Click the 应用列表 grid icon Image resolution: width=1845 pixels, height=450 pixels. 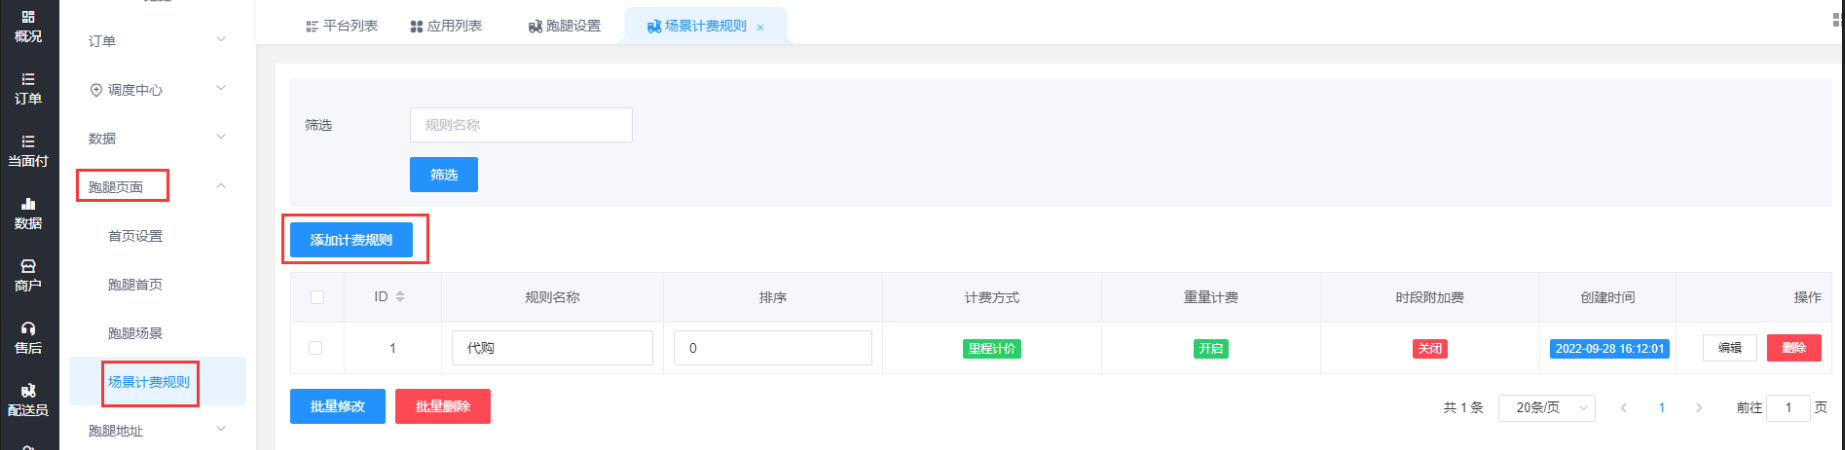(416, 26)
